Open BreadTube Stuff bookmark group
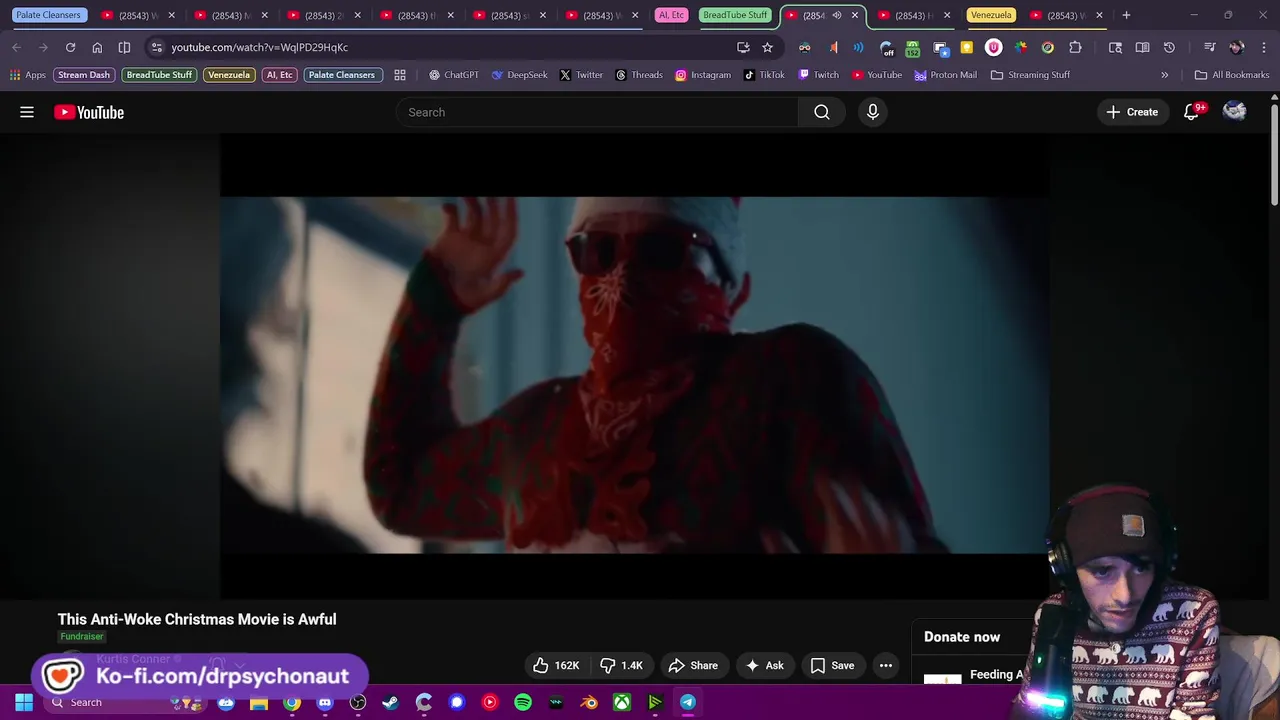 pos(159,75)
